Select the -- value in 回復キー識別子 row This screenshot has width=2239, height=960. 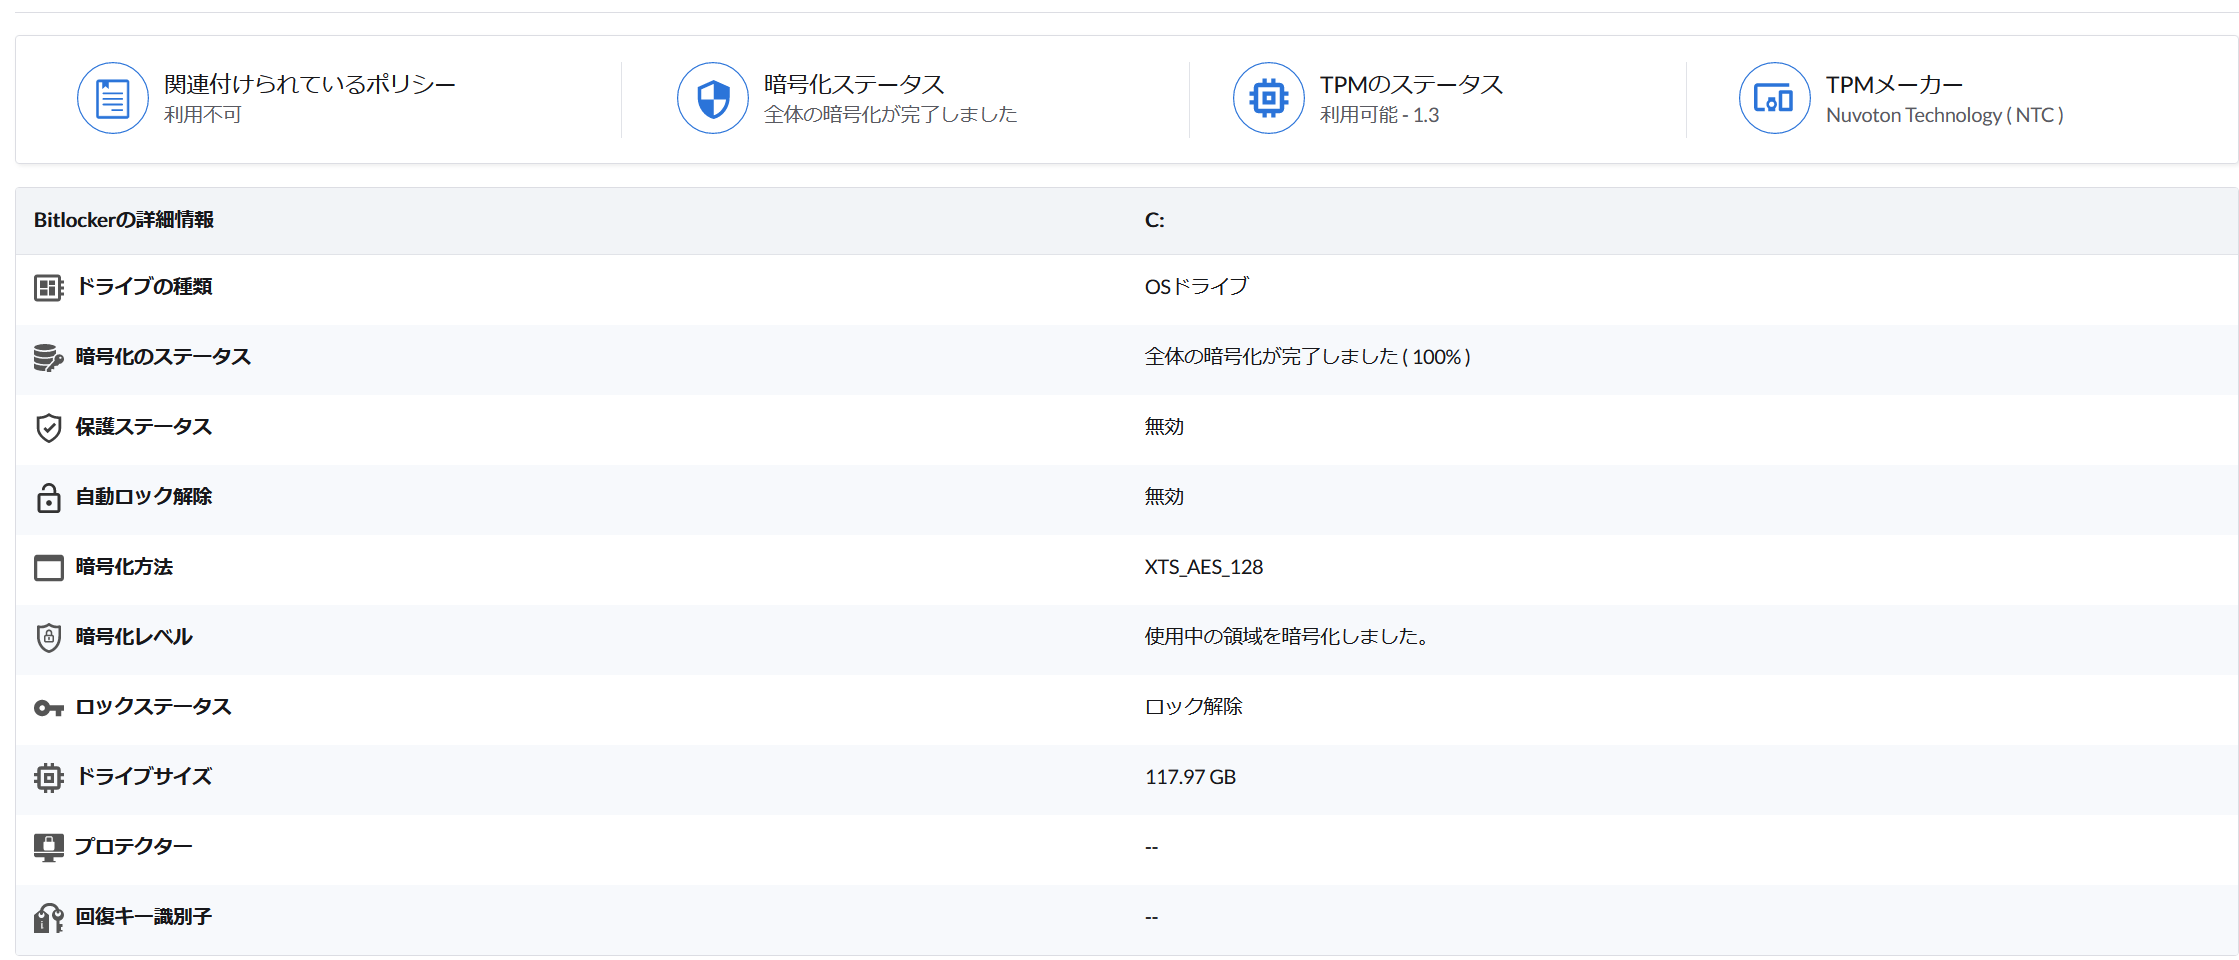[1151, 918]
